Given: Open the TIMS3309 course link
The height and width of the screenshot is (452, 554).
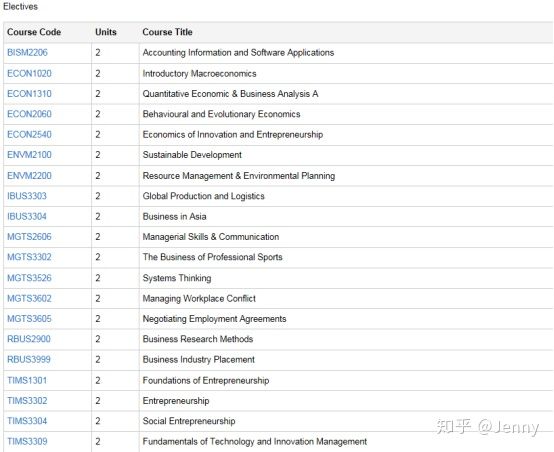Looking at the screenshot, I should pyautogui.click(x=27, y=441).
